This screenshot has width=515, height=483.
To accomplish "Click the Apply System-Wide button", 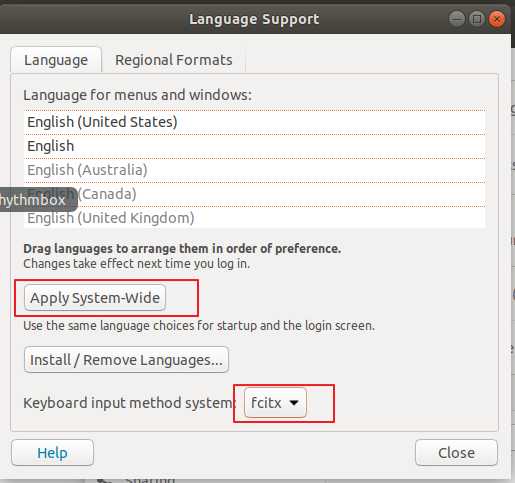I will [x=95, y=298].
